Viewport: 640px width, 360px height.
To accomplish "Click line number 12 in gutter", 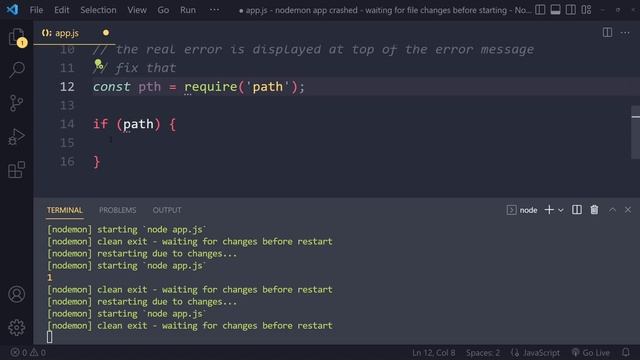I will [x=67, y=87].
